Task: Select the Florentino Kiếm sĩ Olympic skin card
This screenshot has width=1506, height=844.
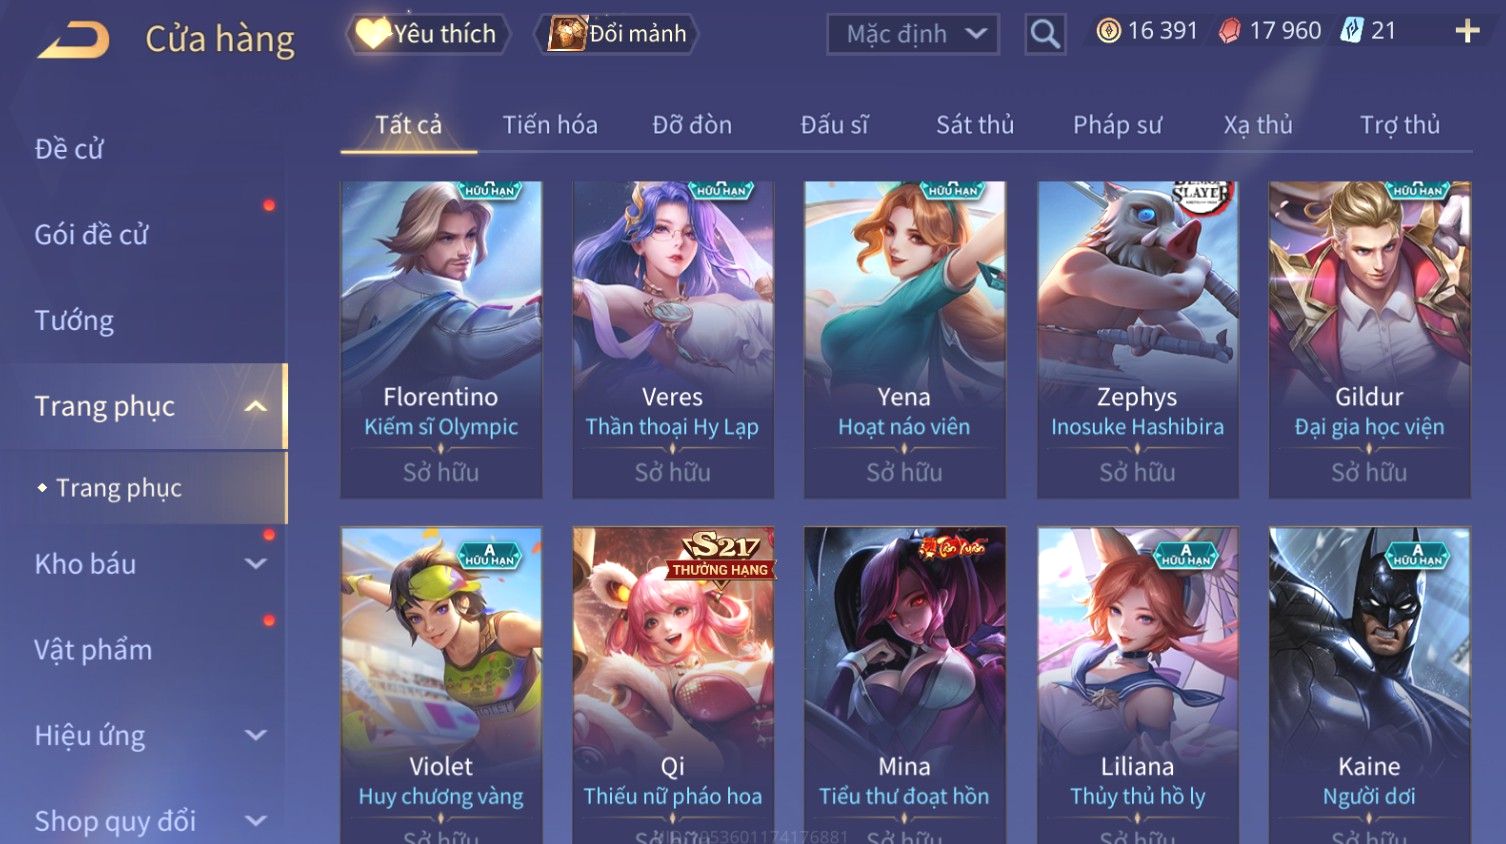Action: [x=441, y=340]
